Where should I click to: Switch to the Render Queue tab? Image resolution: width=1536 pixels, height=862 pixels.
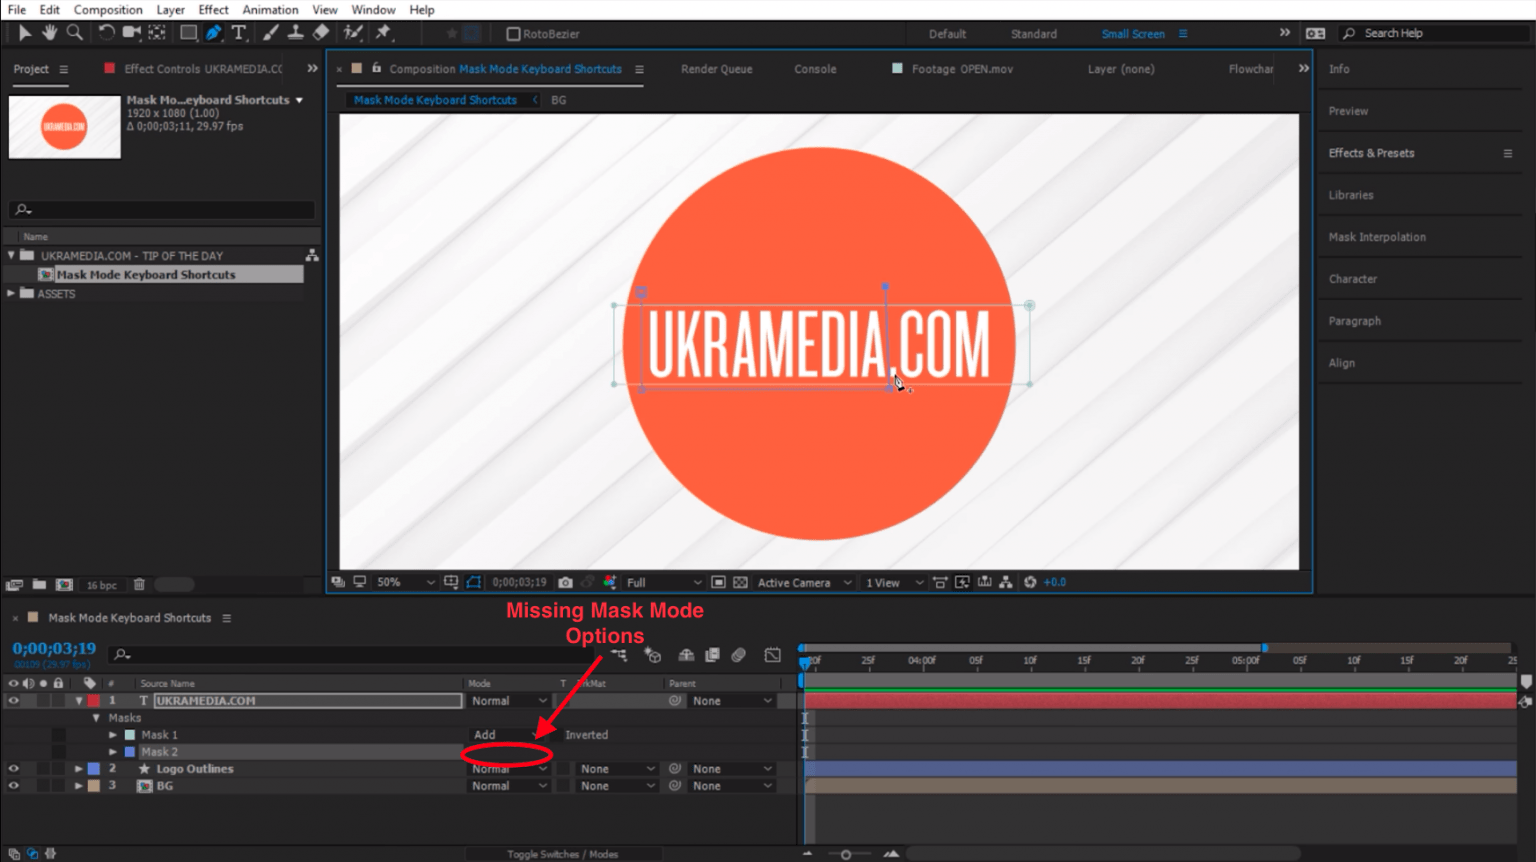click(x=716, y=69)
